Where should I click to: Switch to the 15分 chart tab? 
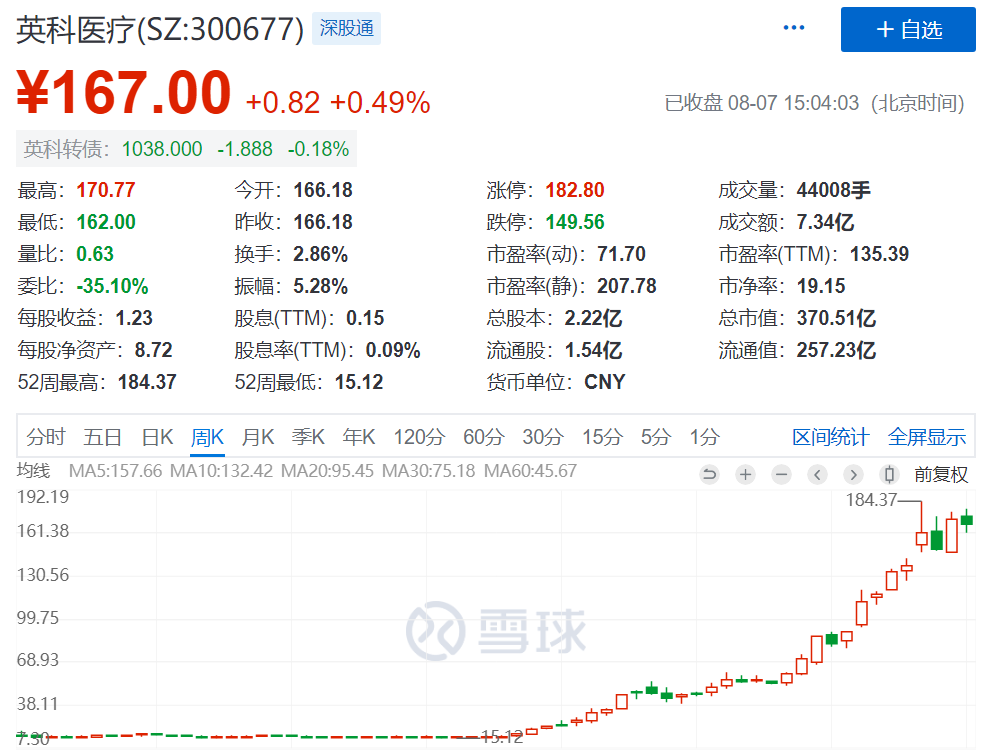click(602, 437)
